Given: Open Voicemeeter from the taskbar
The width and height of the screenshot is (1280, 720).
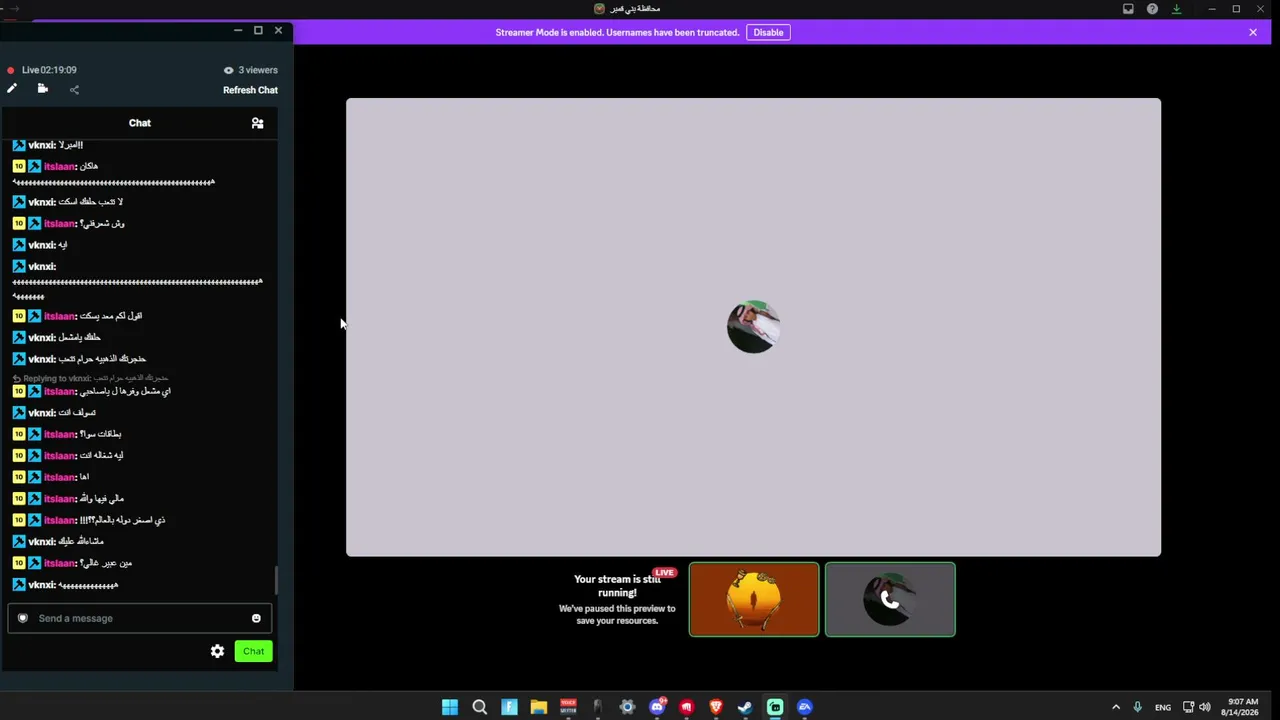Looking at the screenshot, I should 568,707.
